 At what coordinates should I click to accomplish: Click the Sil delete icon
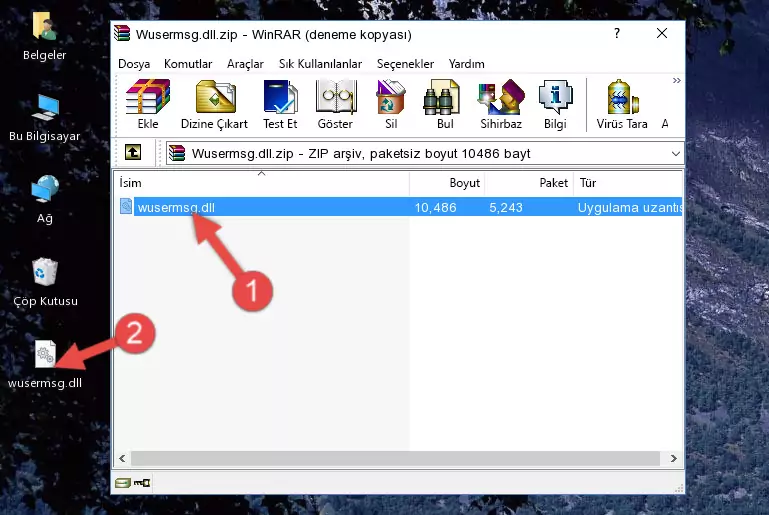(391, 104)
